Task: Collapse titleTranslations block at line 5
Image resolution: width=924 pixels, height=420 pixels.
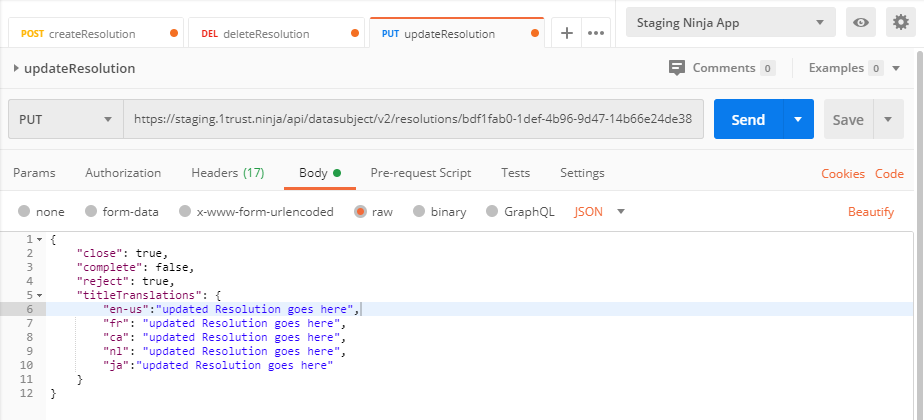Action: (39, 295)
